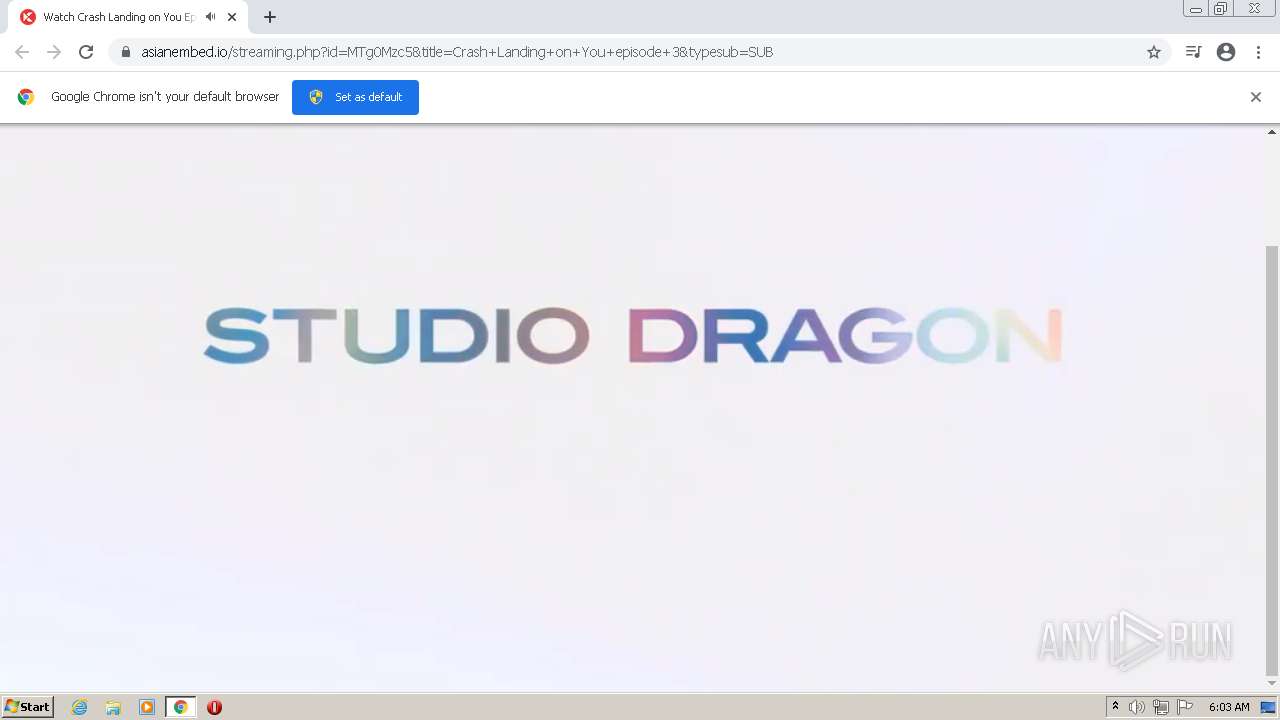Go back to the previous page
This screenshot has width=1280, height=720.
tap(22, 52)
